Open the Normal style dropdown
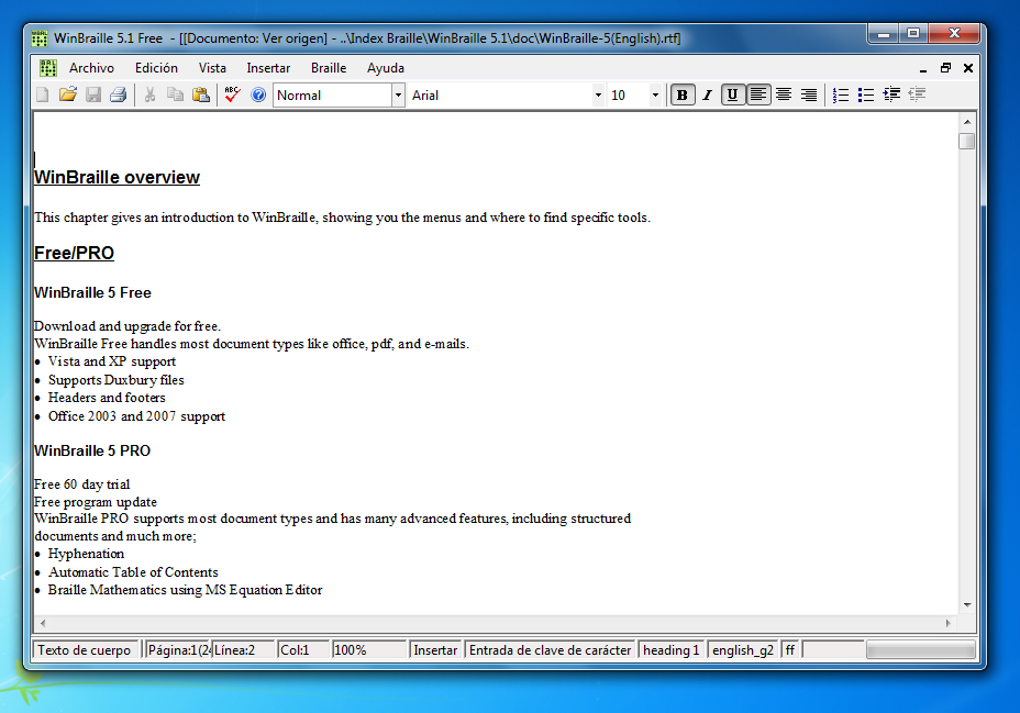This screenshot has height=713, width=1020. 398,95
